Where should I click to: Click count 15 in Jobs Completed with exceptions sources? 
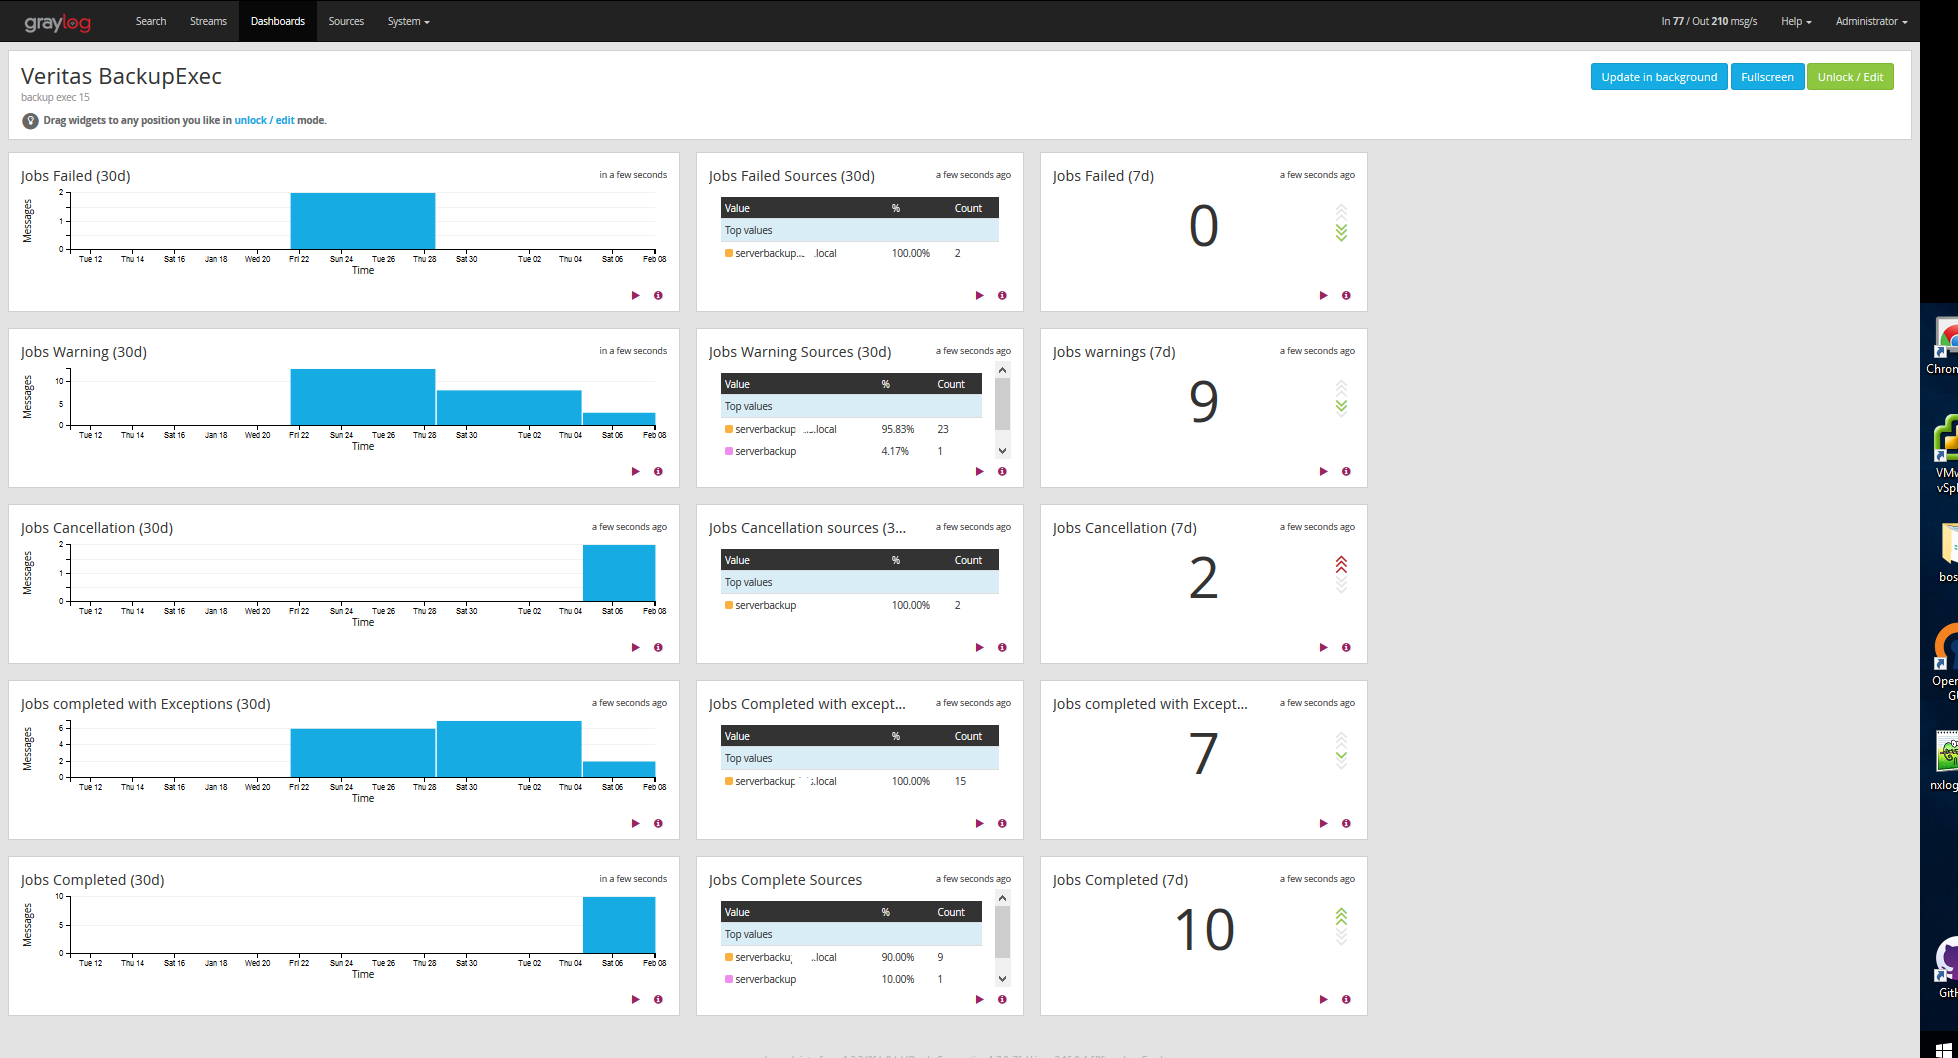tap(960, 781)
